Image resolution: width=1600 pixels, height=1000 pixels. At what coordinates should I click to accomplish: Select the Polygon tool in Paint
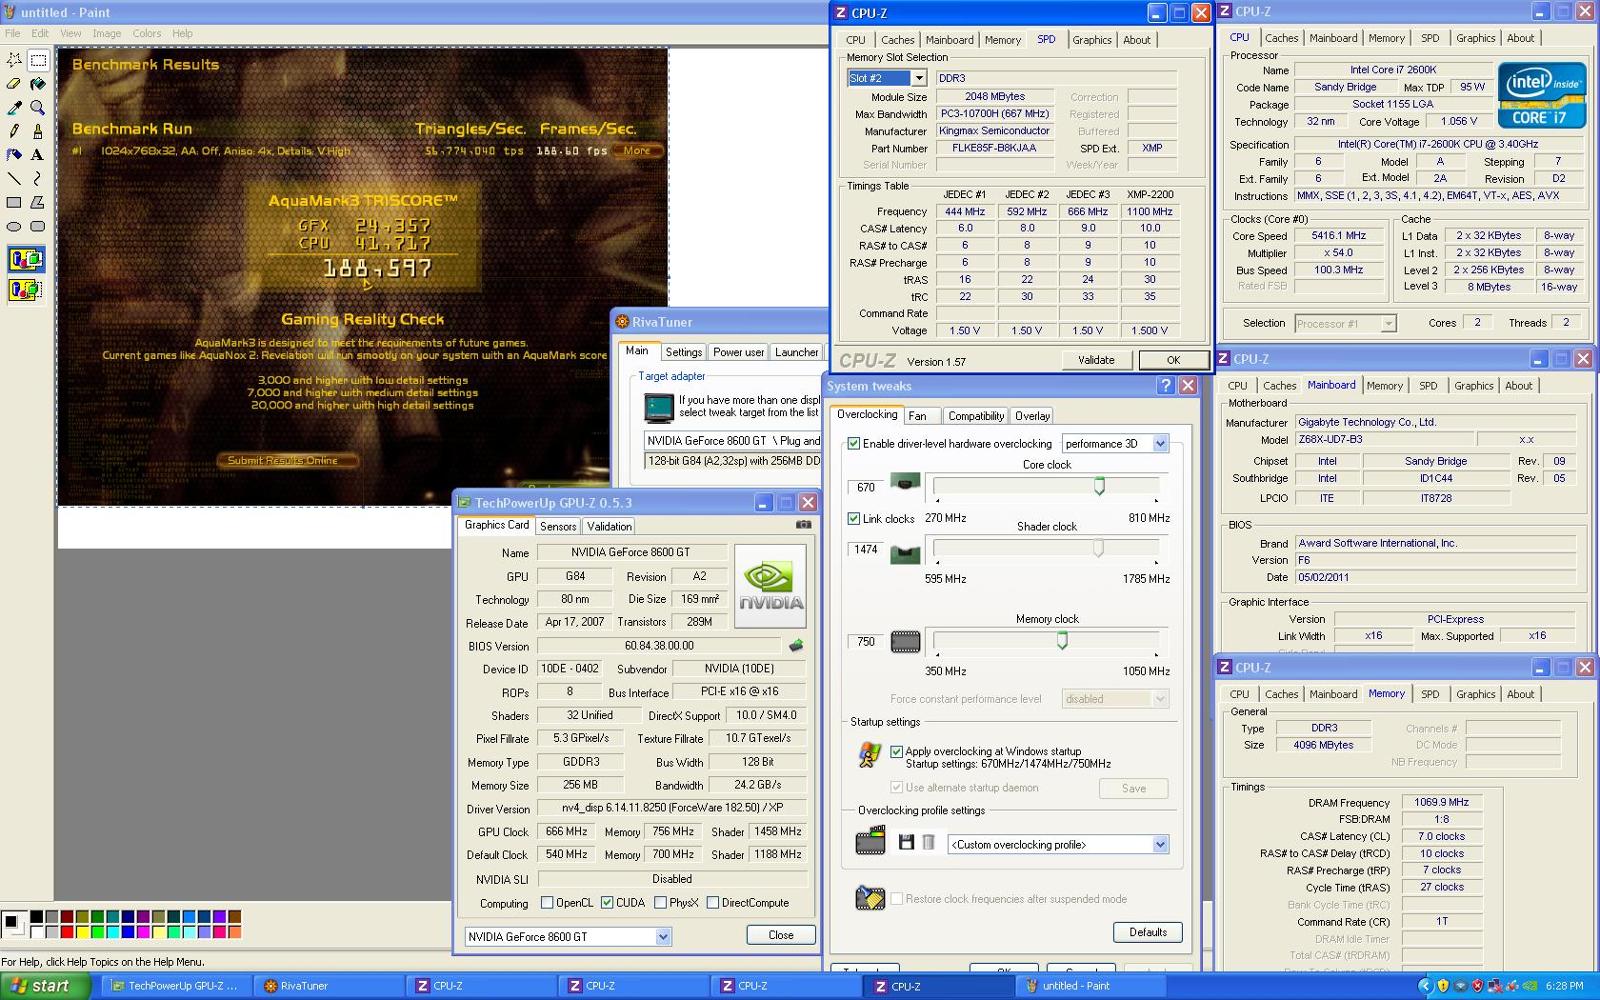pyautogui.click(x=38, y=202)
